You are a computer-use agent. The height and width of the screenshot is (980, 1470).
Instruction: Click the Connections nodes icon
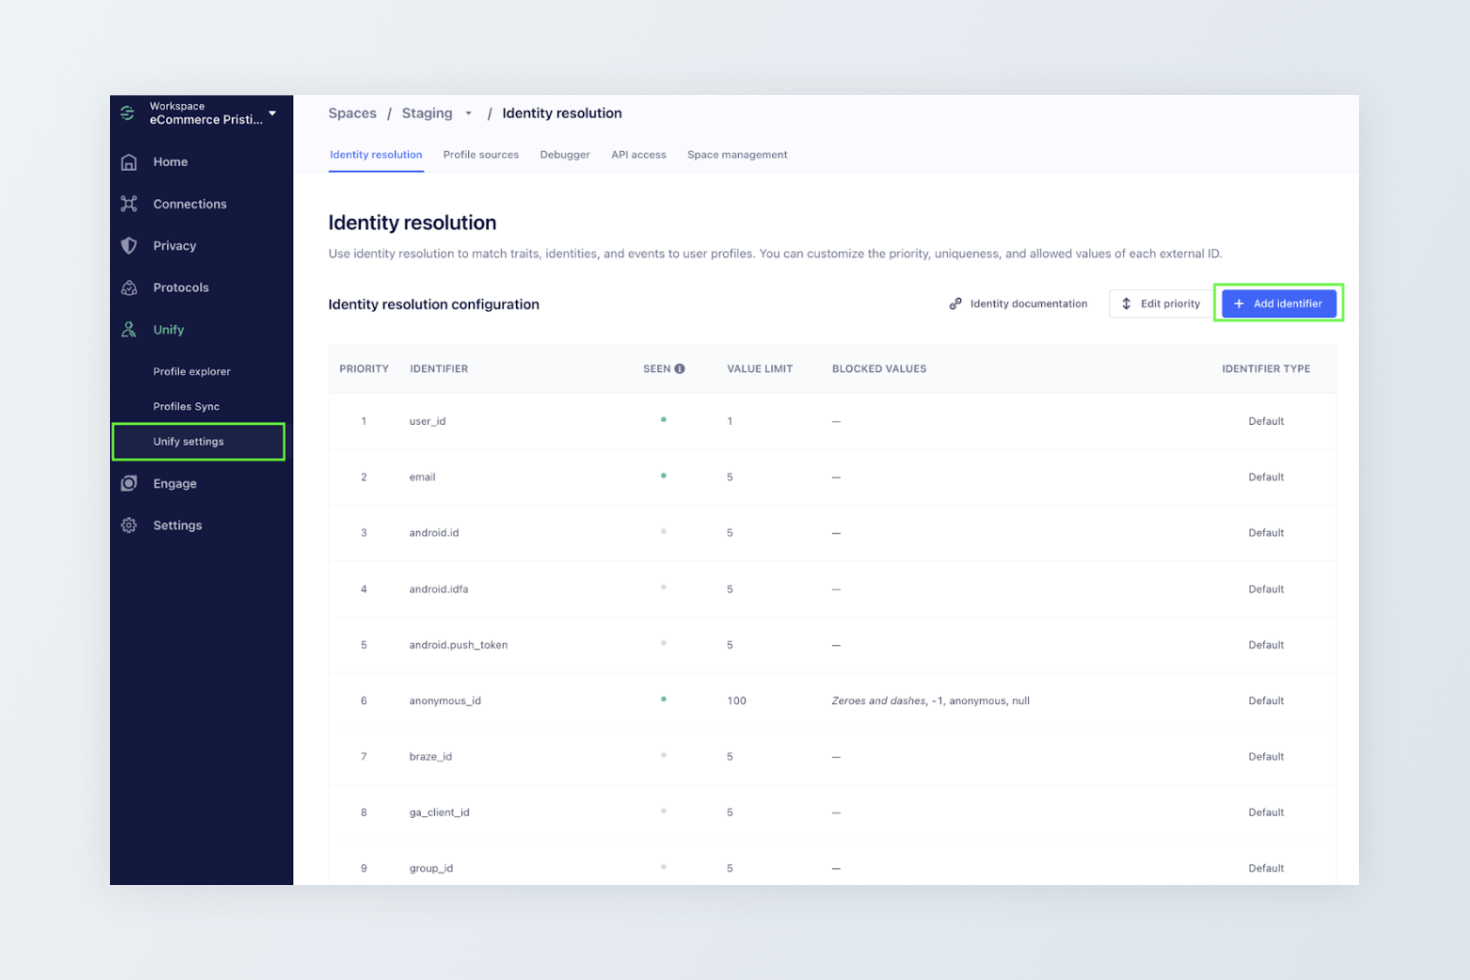[x=129, y=204]
